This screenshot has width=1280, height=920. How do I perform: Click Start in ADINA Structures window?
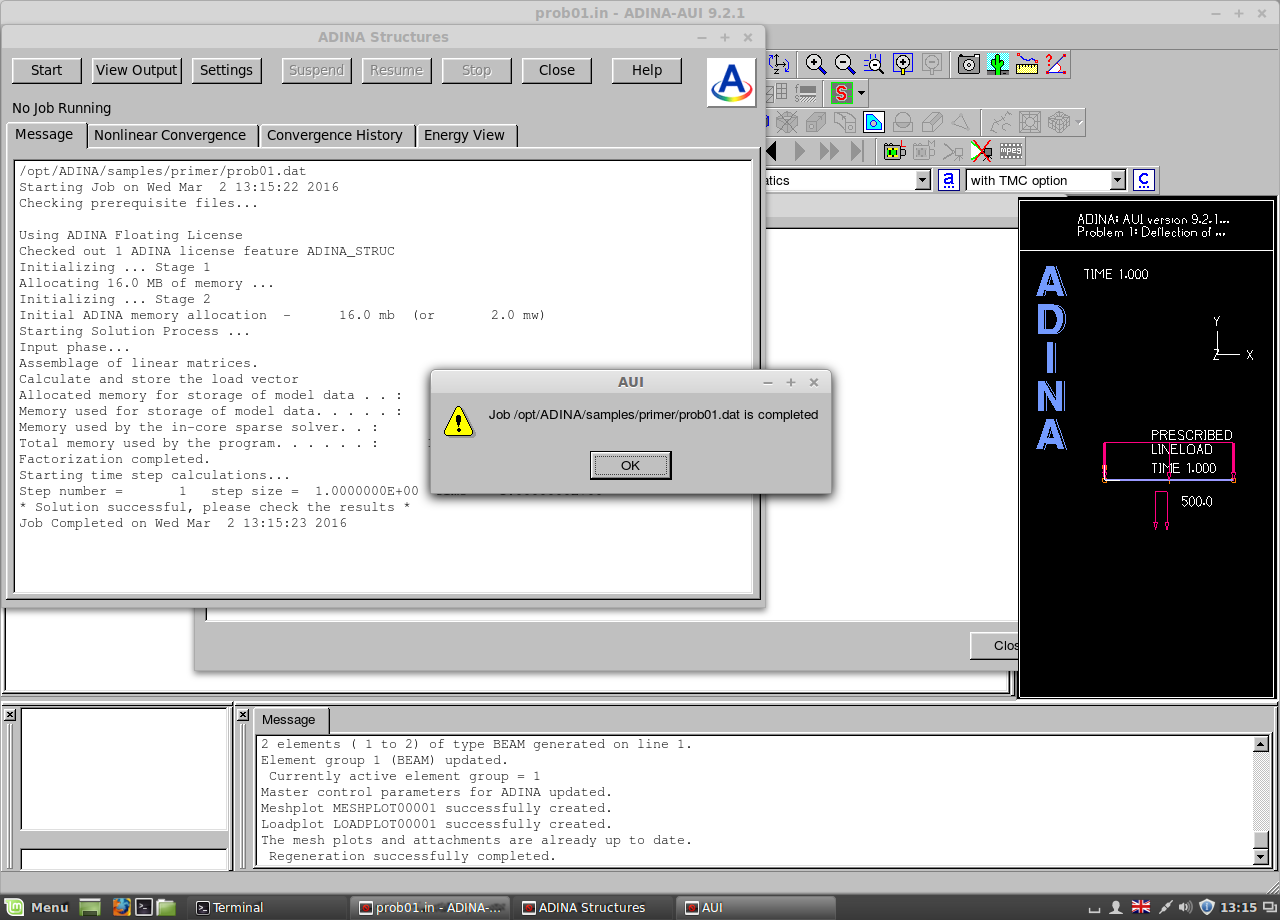[x=47, y=70]
